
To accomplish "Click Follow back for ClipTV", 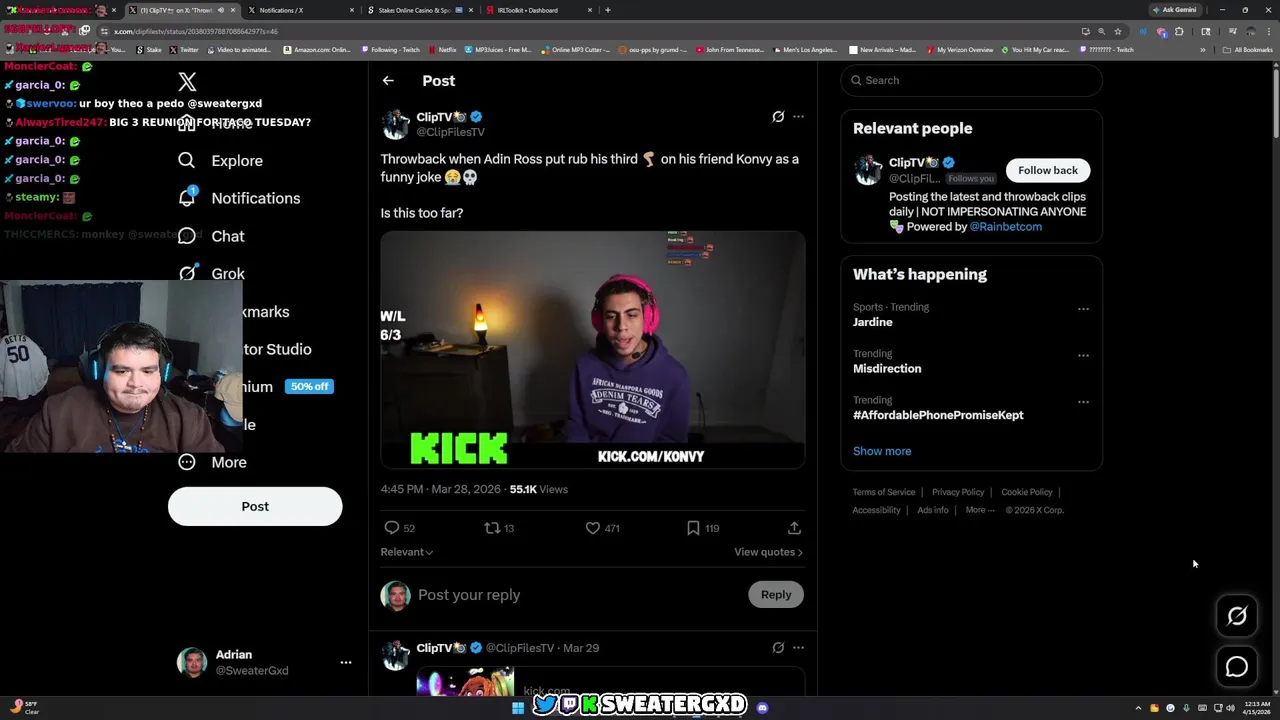I will click(x=1048, y=170).
